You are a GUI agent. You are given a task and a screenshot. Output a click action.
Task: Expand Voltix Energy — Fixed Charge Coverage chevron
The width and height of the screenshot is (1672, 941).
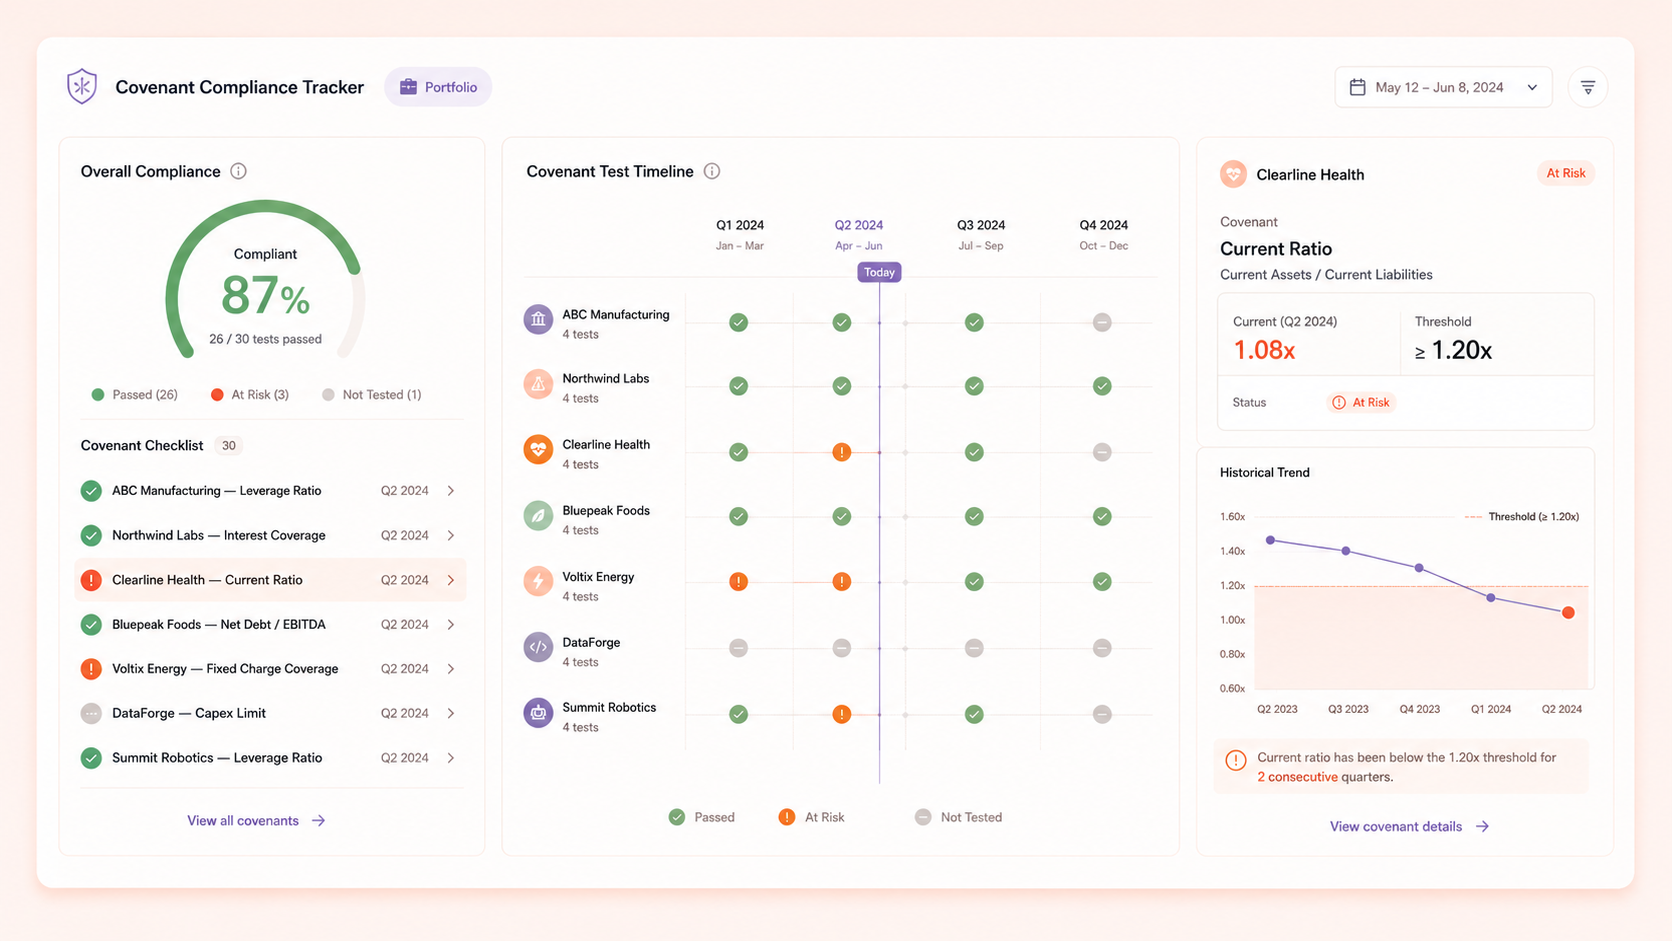pyautogui.click(x=451, y=669)
